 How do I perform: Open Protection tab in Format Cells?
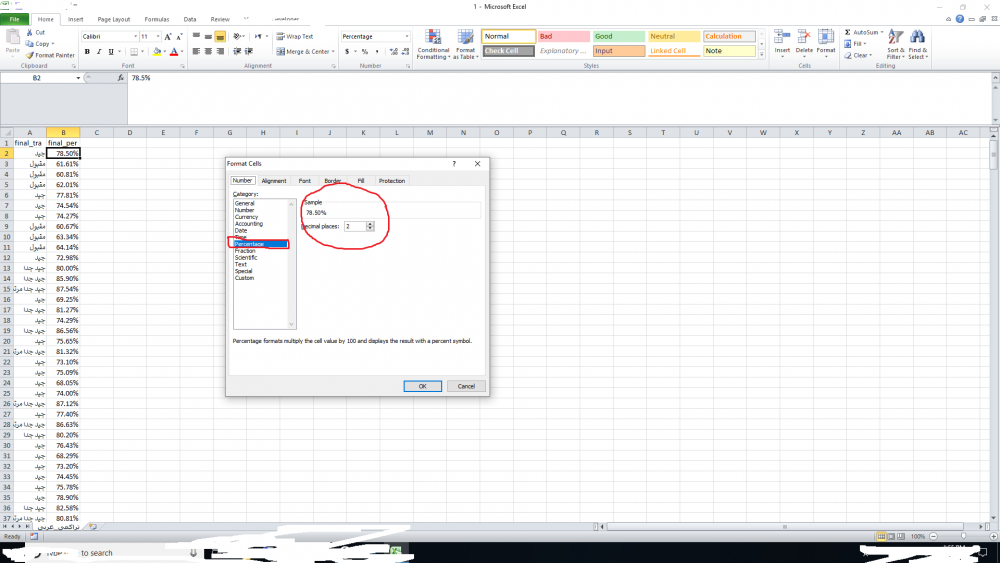point(392,181)
